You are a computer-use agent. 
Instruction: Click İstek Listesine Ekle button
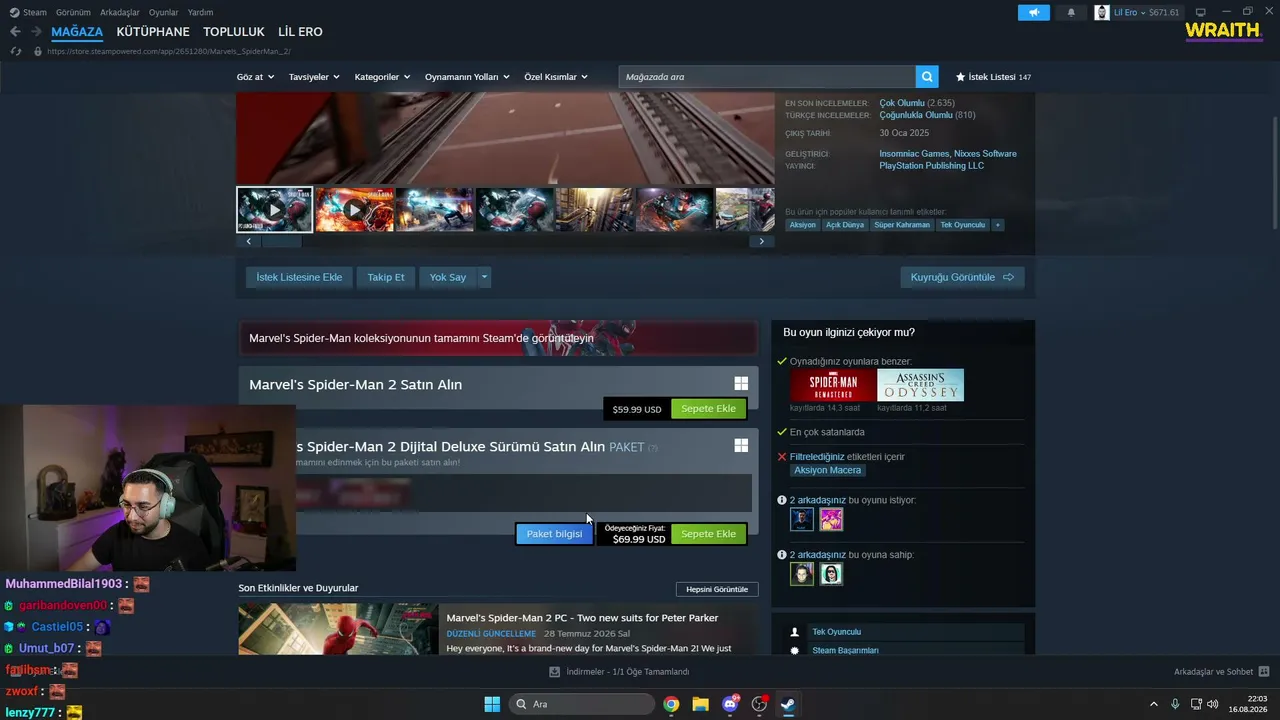click(x=299, y=277)
